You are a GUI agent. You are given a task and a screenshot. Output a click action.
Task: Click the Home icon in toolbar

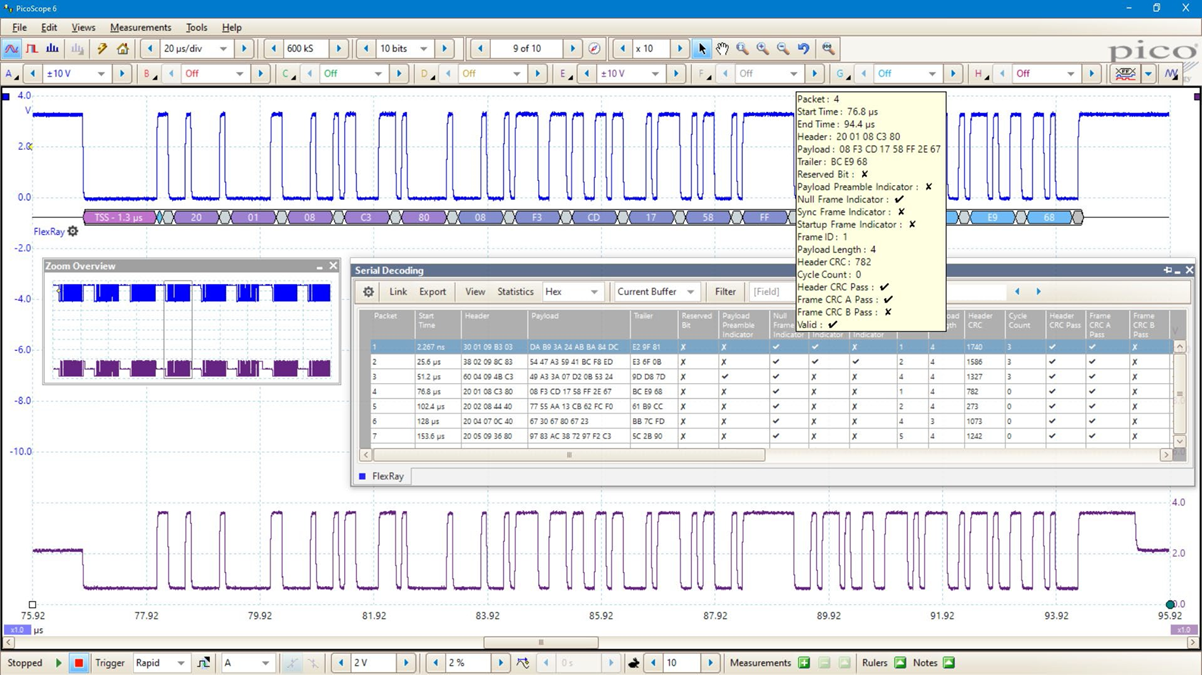click(x=122, y=48)
